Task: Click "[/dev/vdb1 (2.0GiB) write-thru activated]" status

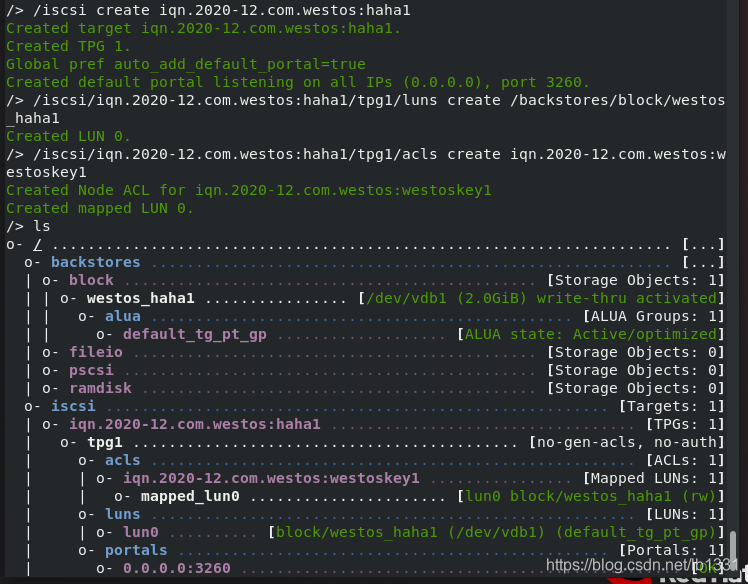Action: pos(541,298)
